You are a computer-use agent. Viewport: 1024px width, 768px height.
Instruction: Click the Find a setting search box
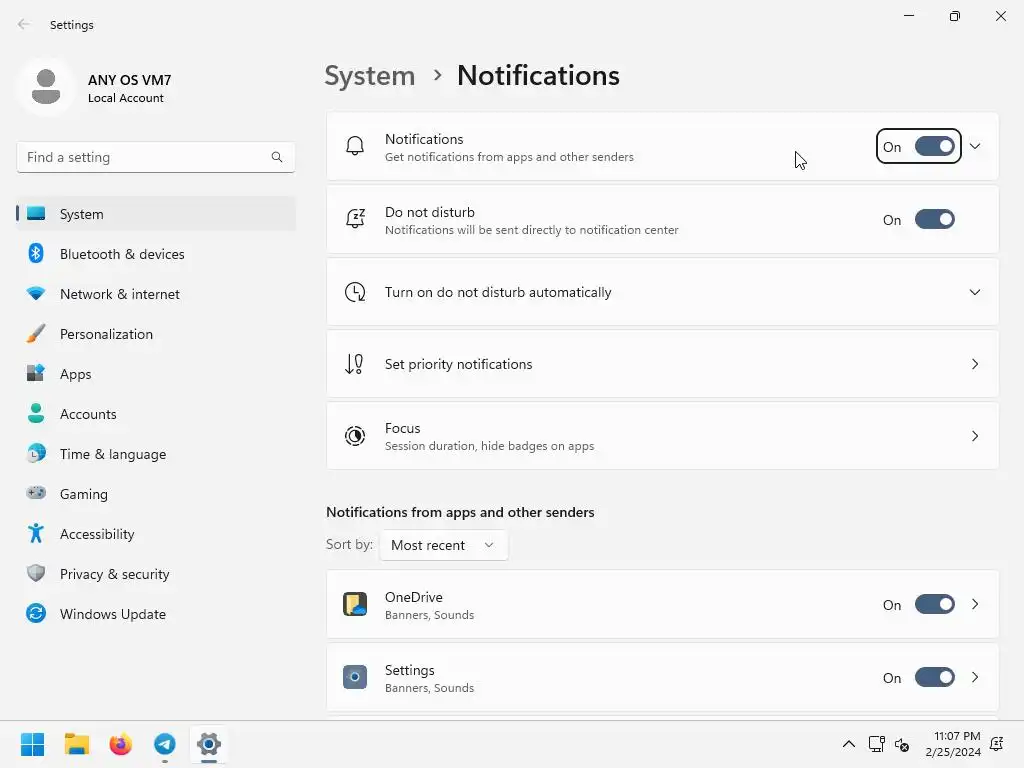coord(145,157)
